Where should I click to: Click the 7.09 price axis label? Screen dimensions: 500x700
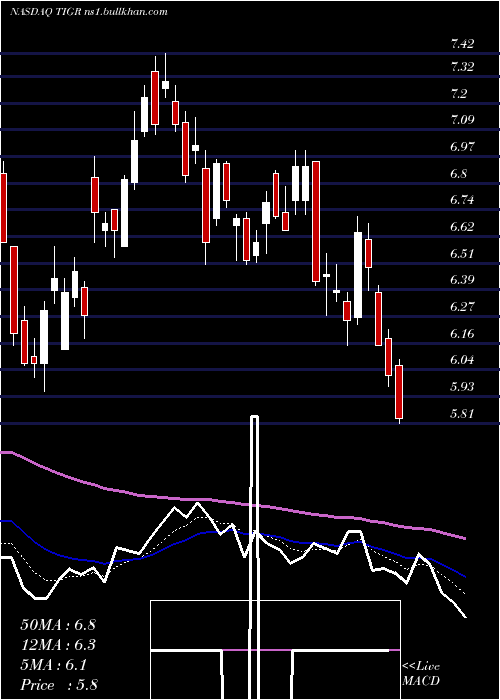(x=462, y=120)
